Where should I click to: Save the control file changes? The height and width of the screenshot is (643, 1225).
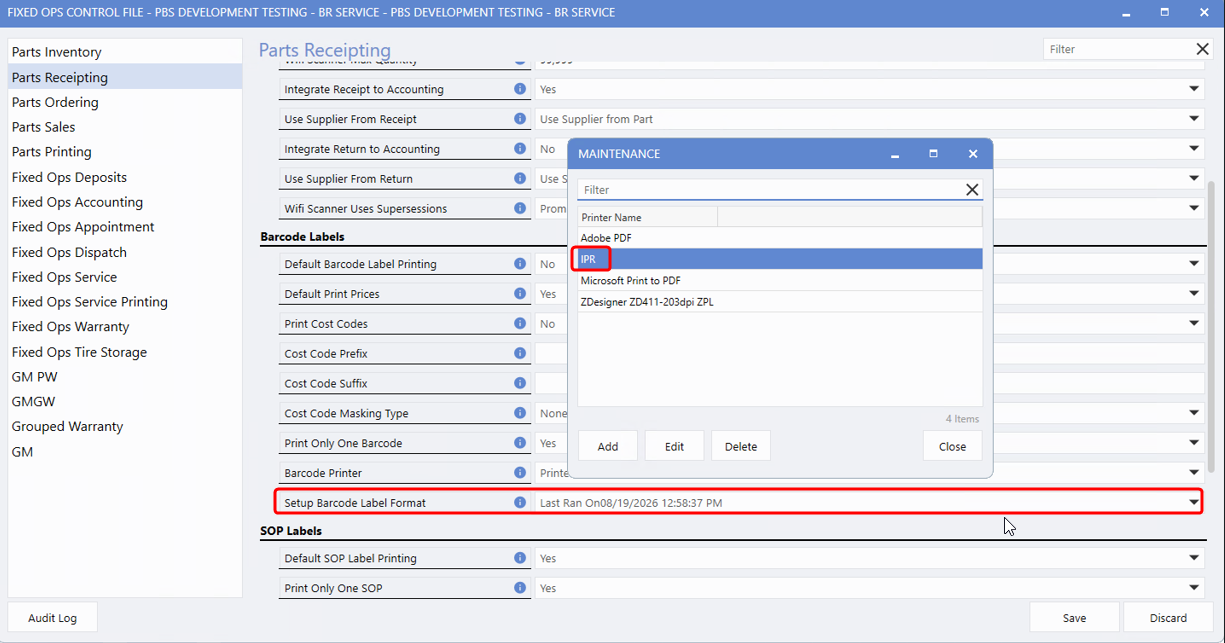point(1074,618)
